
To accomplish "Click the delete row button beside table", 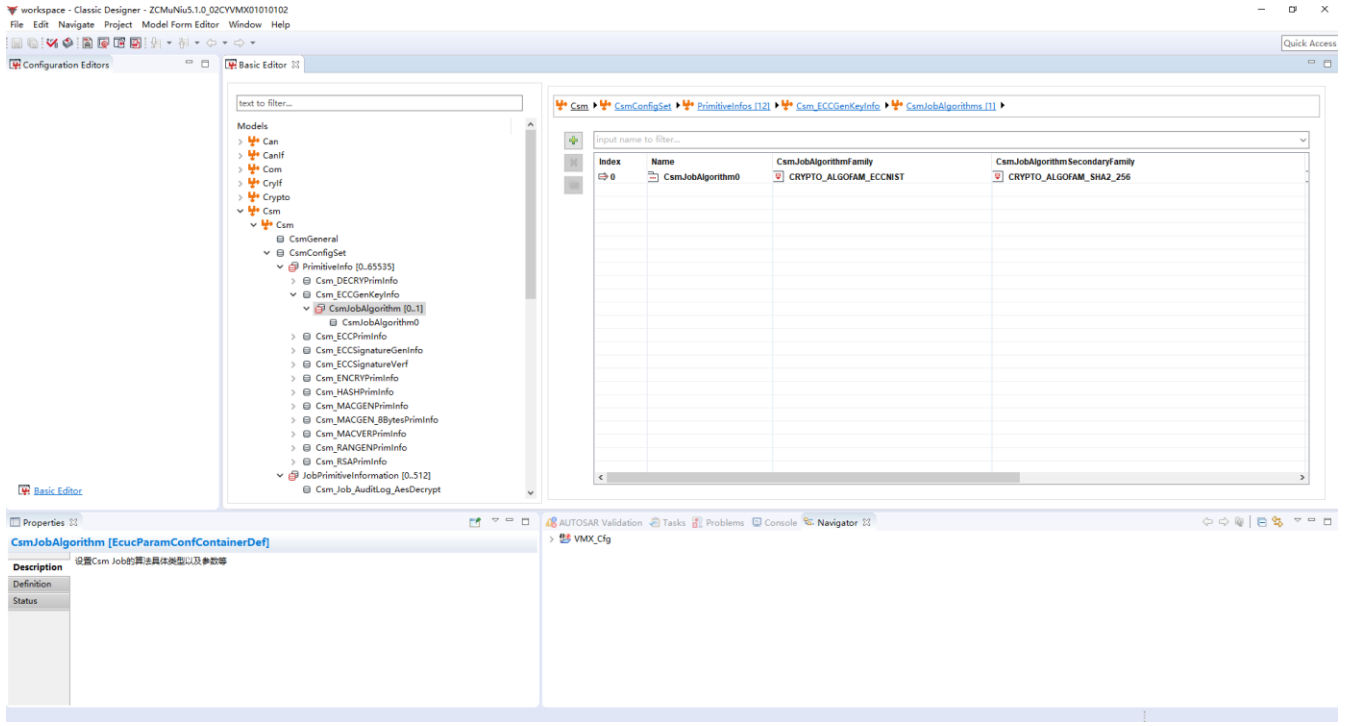I will (573, 163).
